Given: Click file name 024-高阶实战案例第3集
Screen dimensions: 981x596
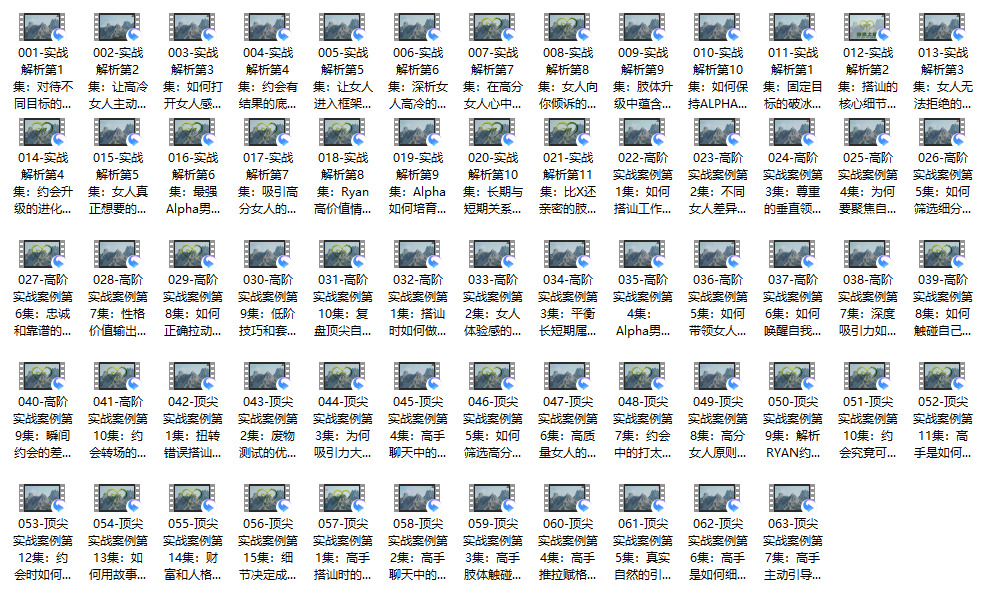Looking at the screenshot, I should (793, 183).
